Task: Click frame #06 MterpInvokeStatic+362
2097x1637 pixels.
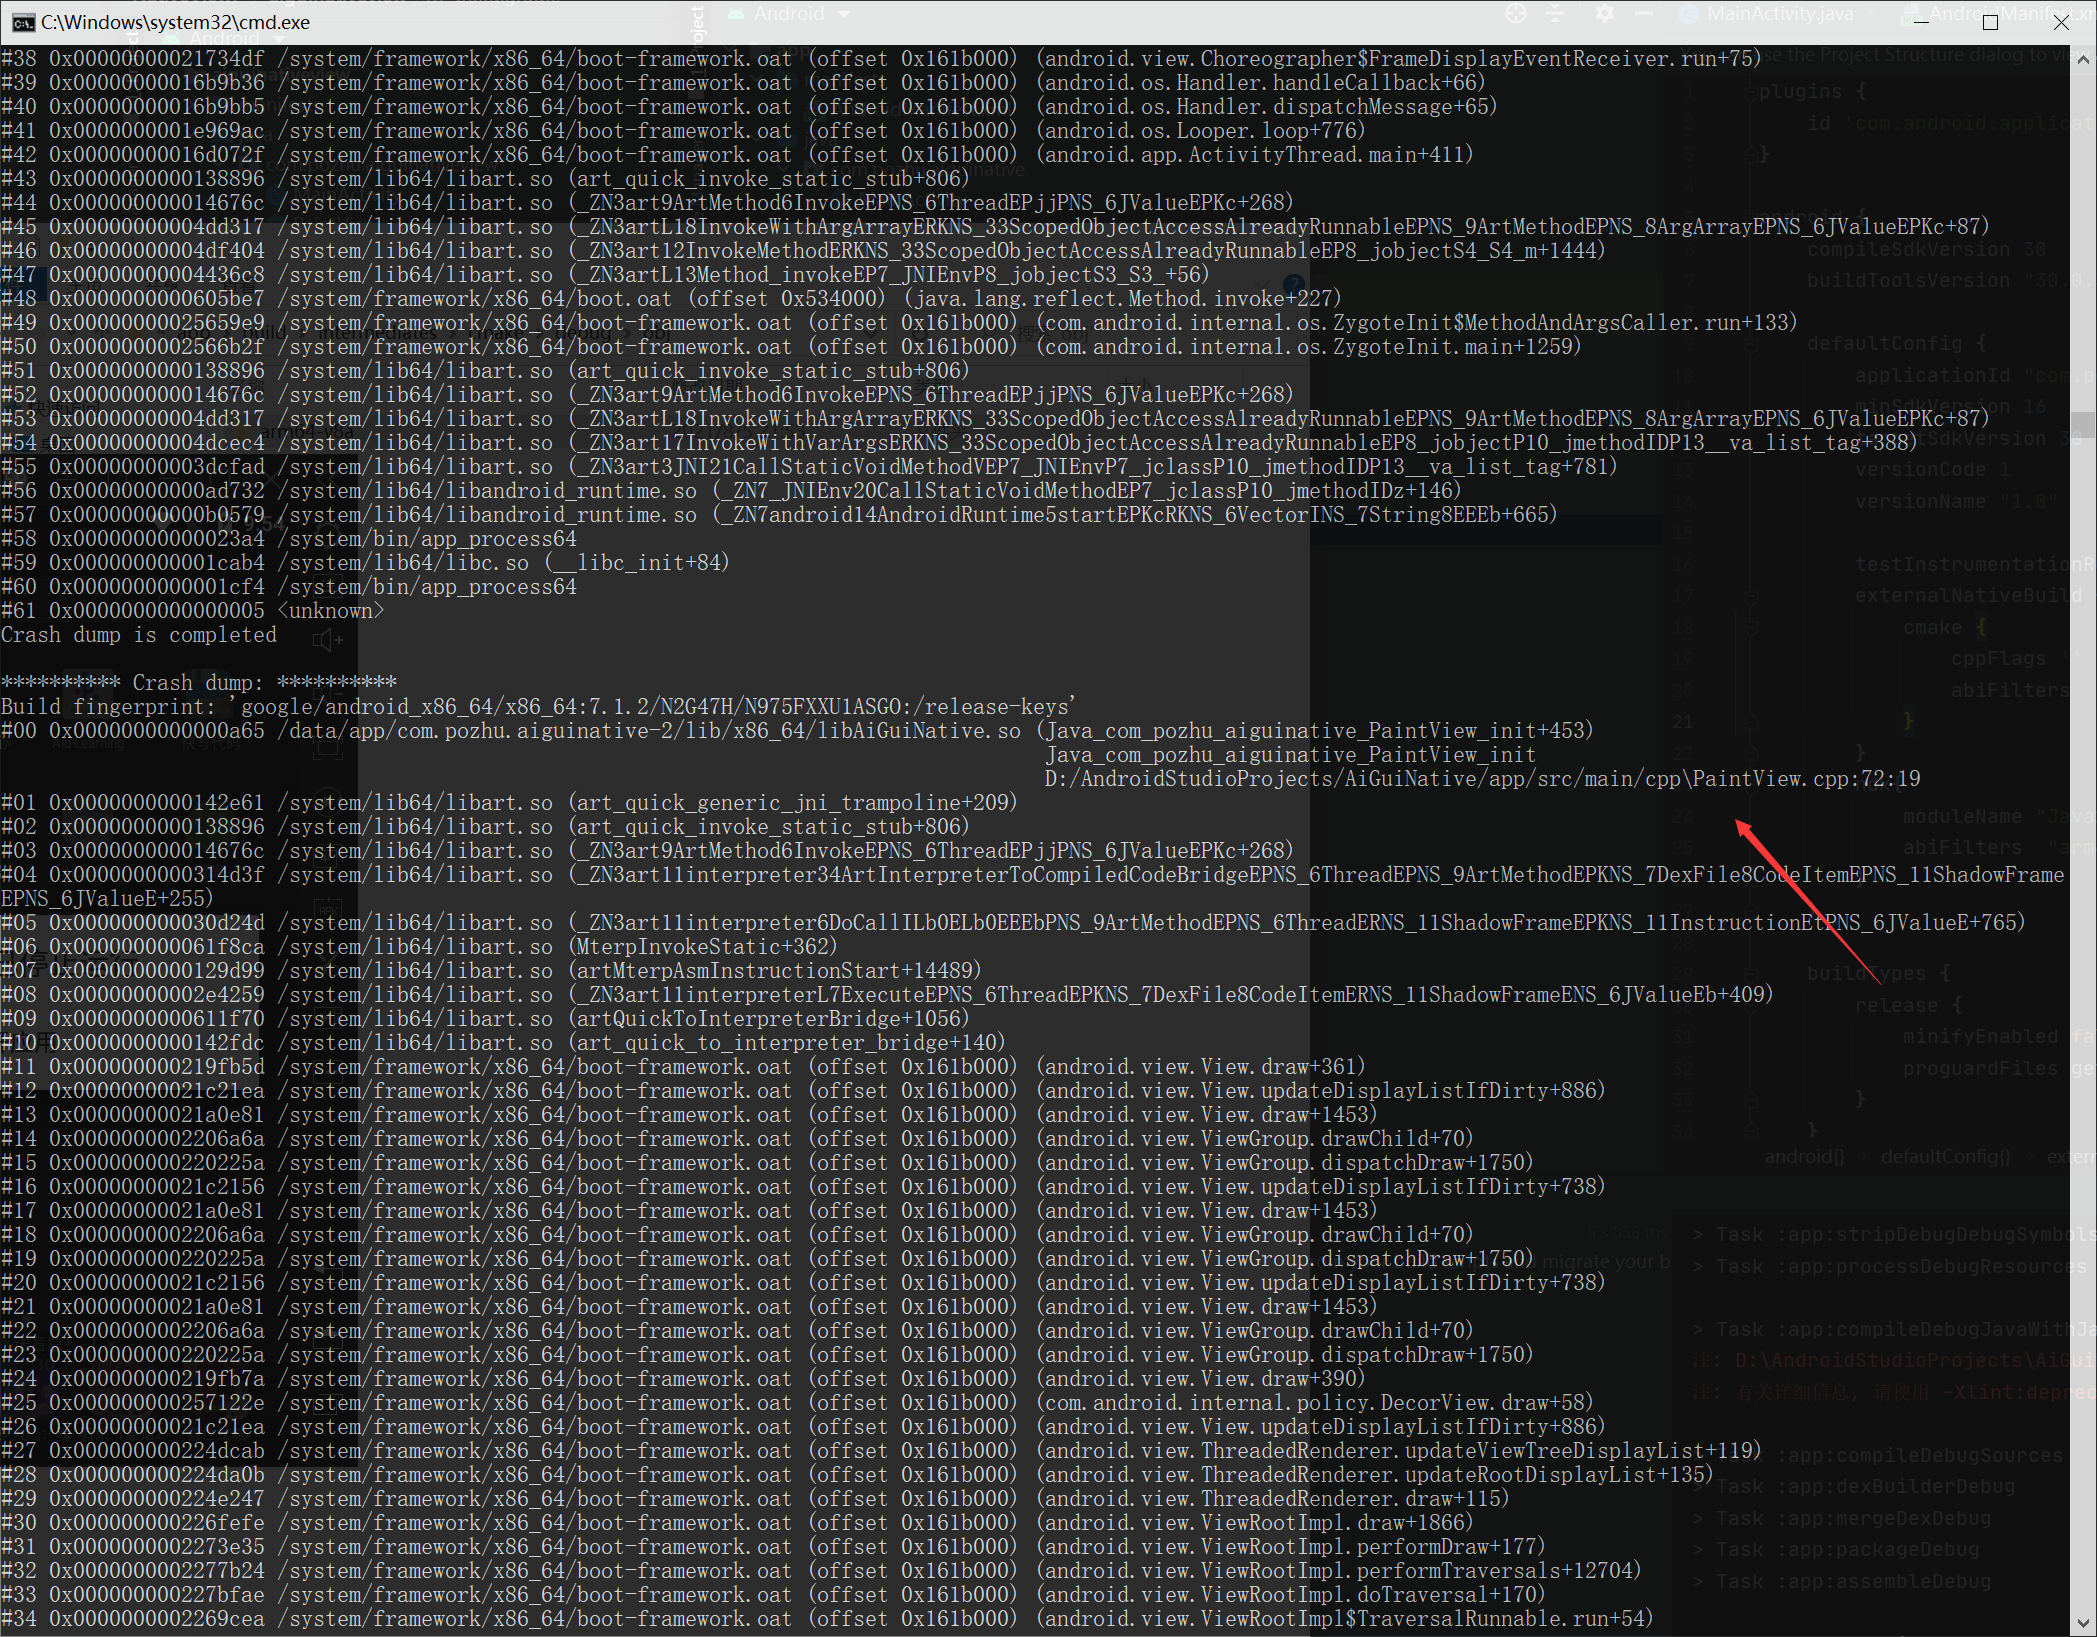Action: coord(419,947)
